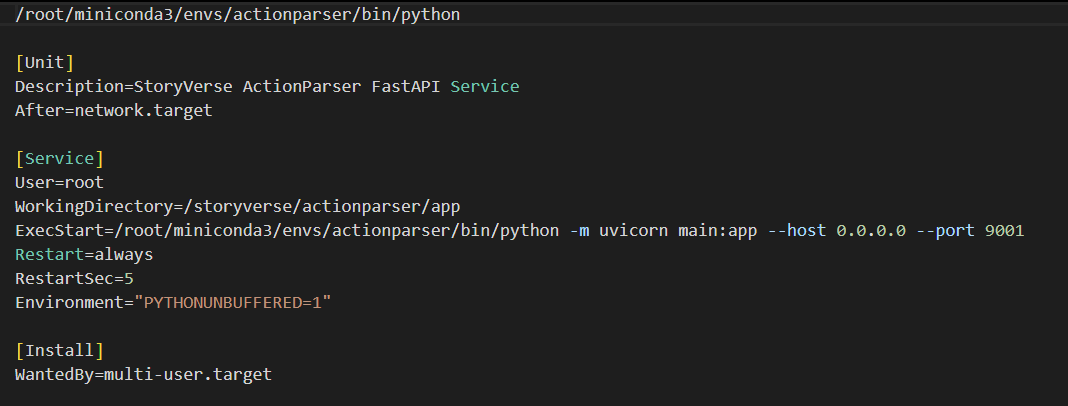The image size is (1068, 406).
Task: Click the WorkingDirectory=/storyverse/actionparser/app line
Action: click(x=238, y=206)
